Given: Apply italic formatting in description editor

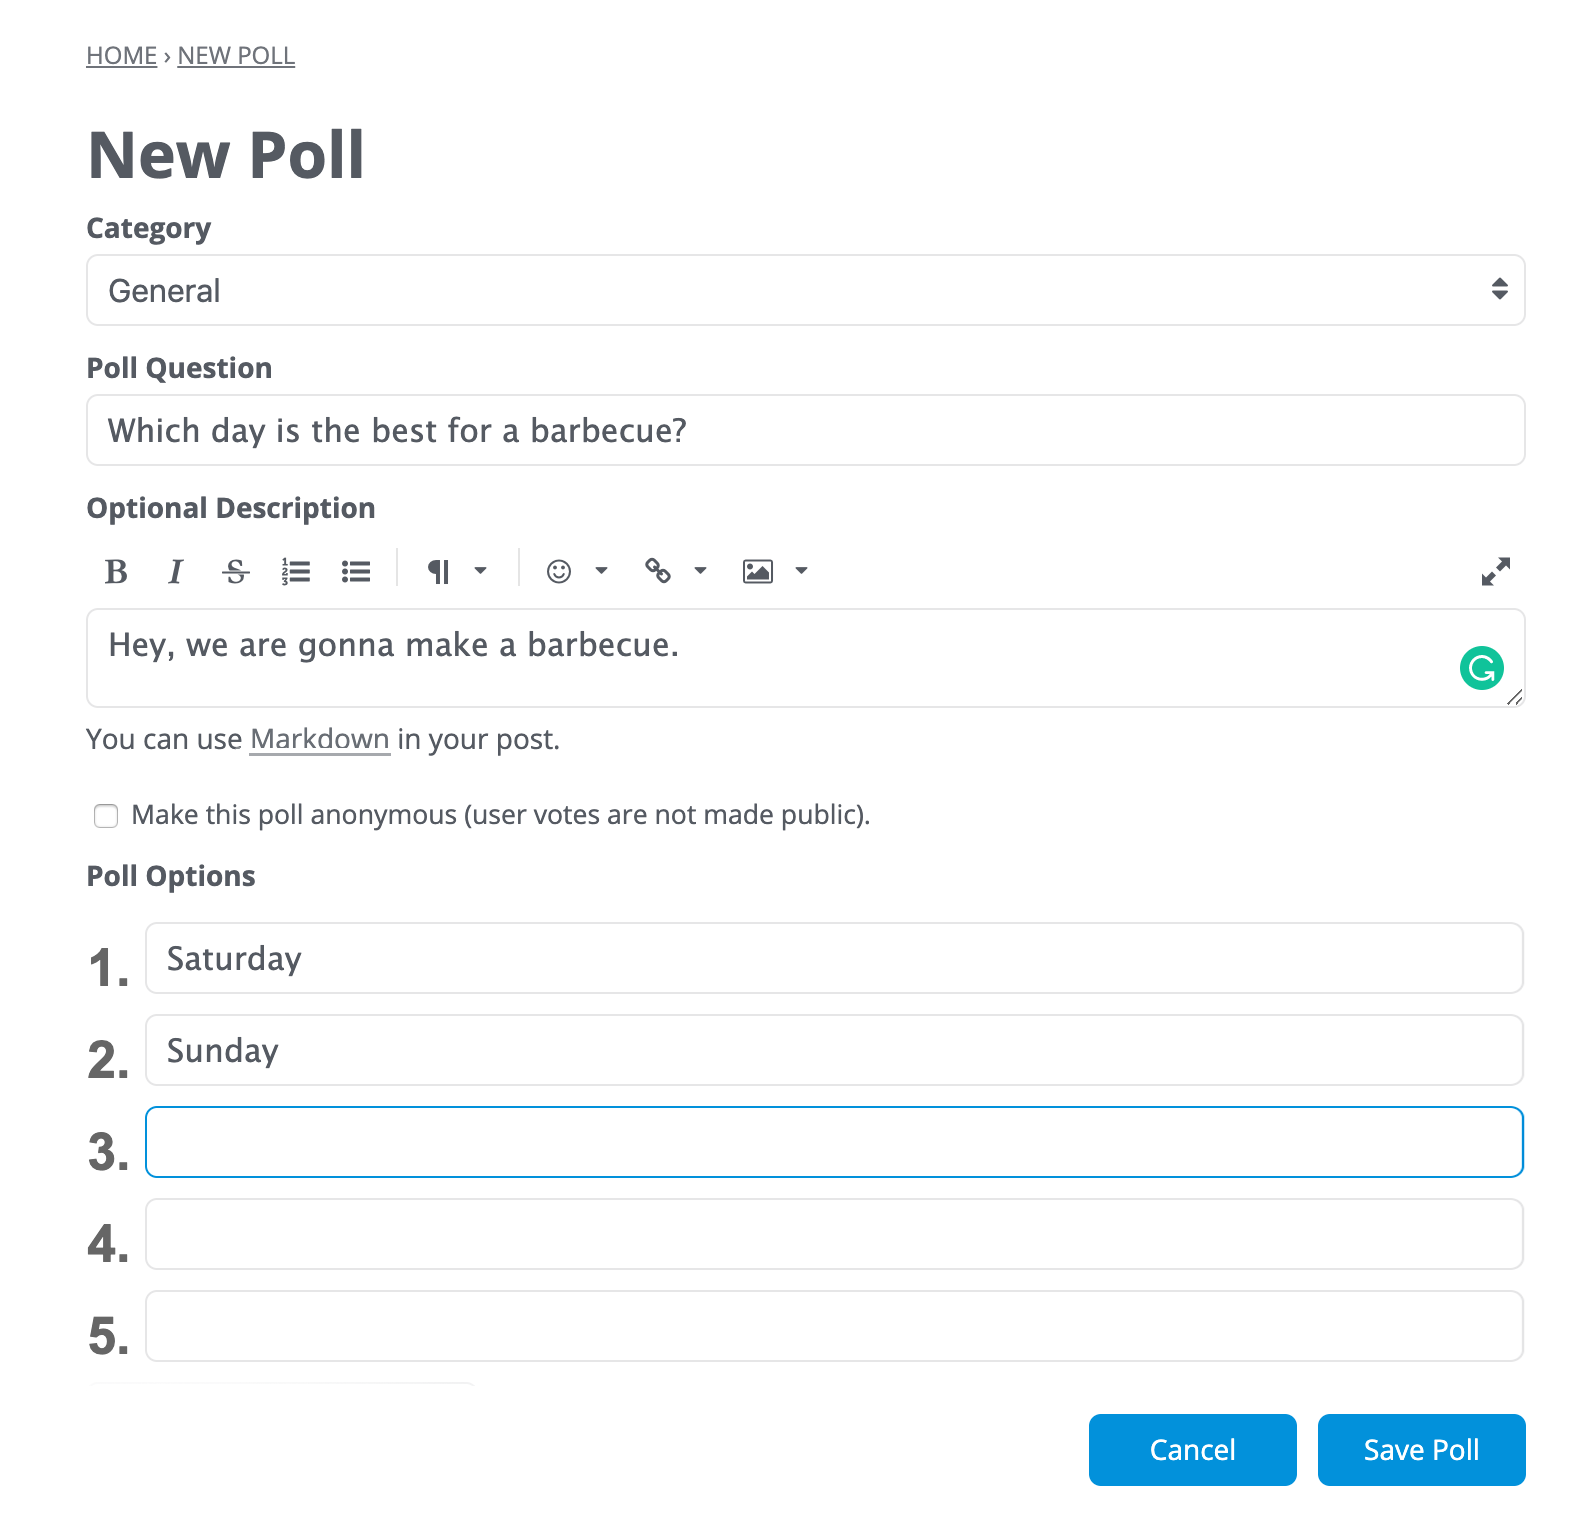Looking at the screenshot, I should [176, 571].
